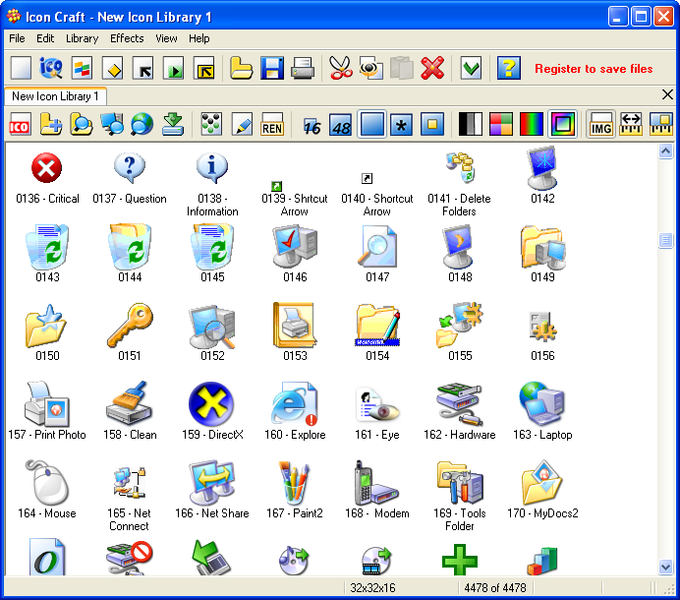680x600 pixels.
Task: Click the printer icon in toolbar
Action: [303, 68]
